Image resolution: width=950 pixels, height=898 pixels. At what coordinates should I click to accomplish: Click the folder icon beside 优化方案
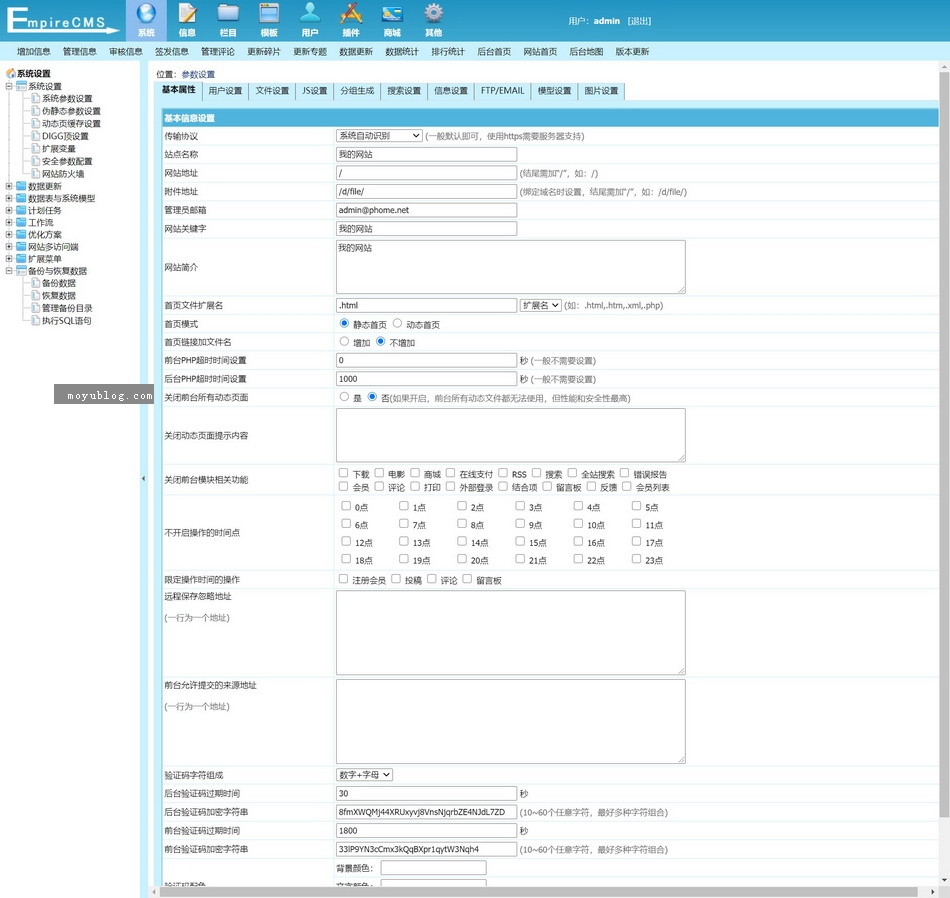pyautogui.click(x=21, y=234)
